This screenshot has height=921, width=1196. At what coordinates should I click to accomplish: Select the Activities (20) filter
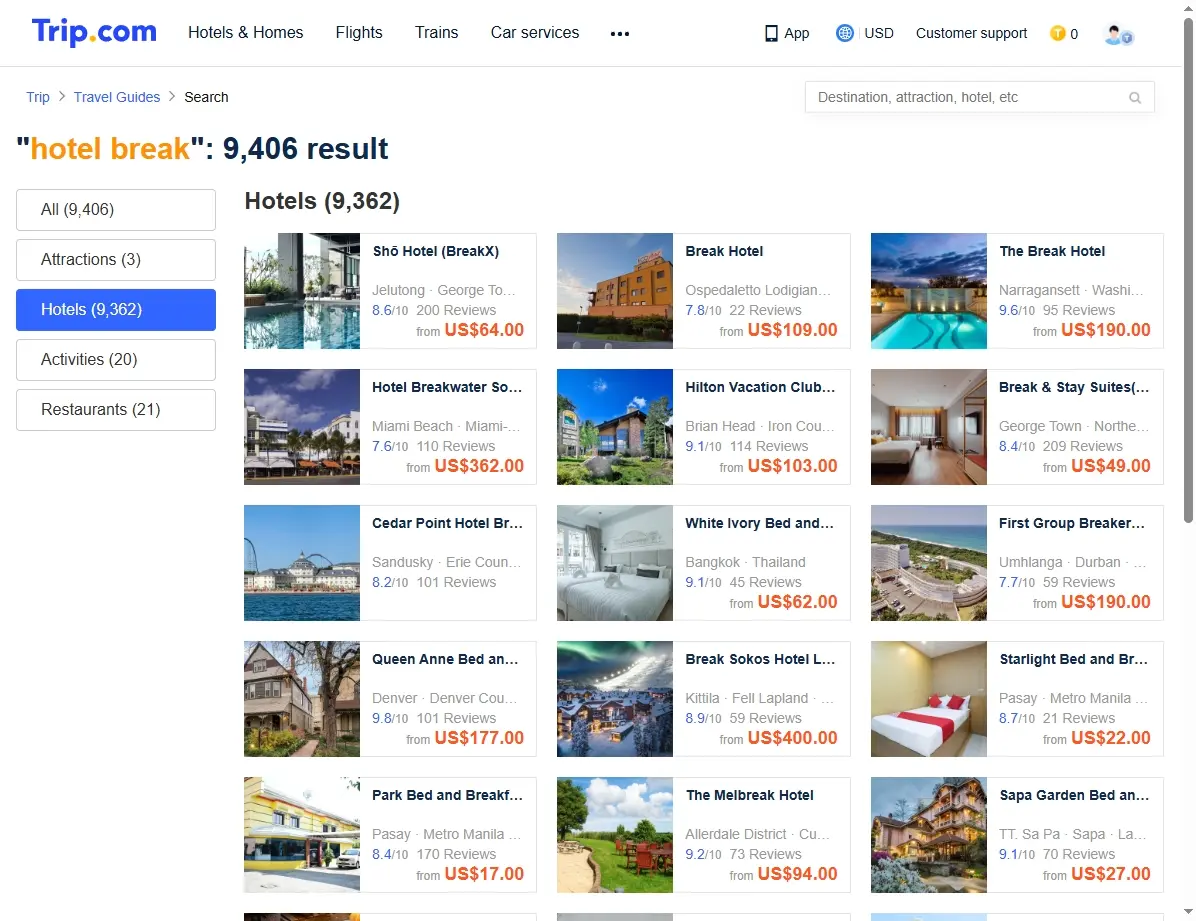116,359
